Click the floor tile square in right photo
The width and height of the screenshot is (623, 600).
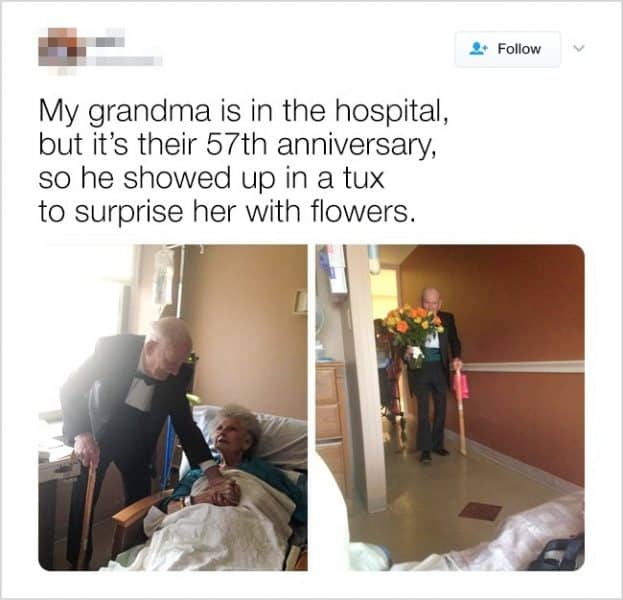(x=480, y=511)
